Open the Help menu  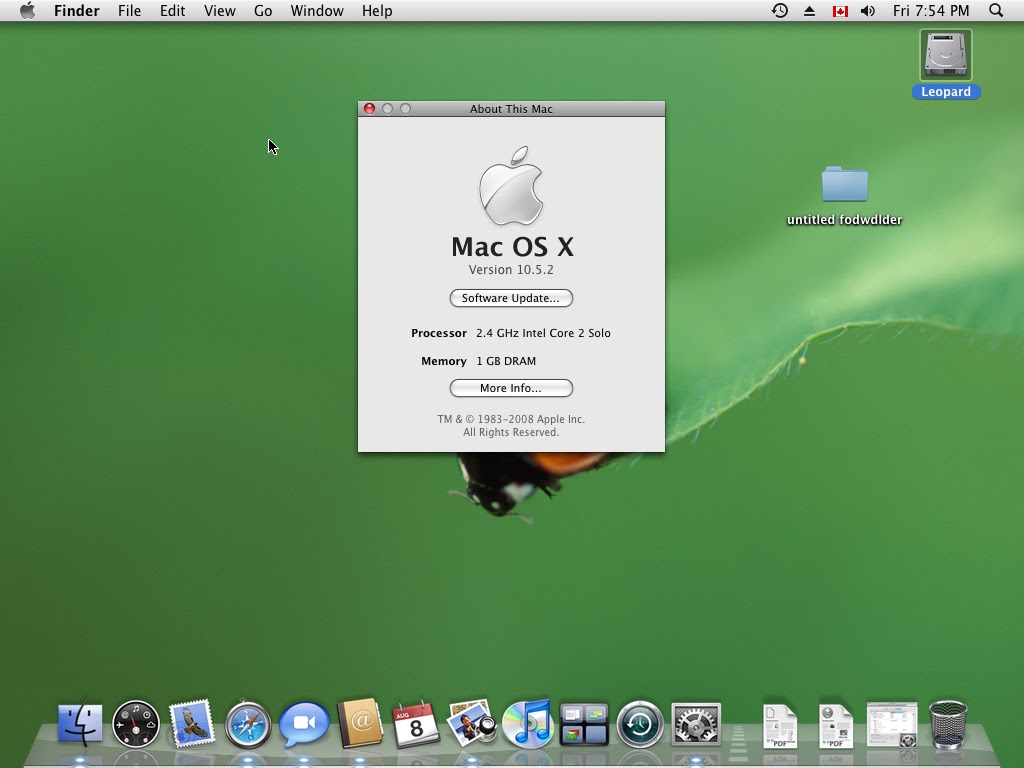[377, 10]
